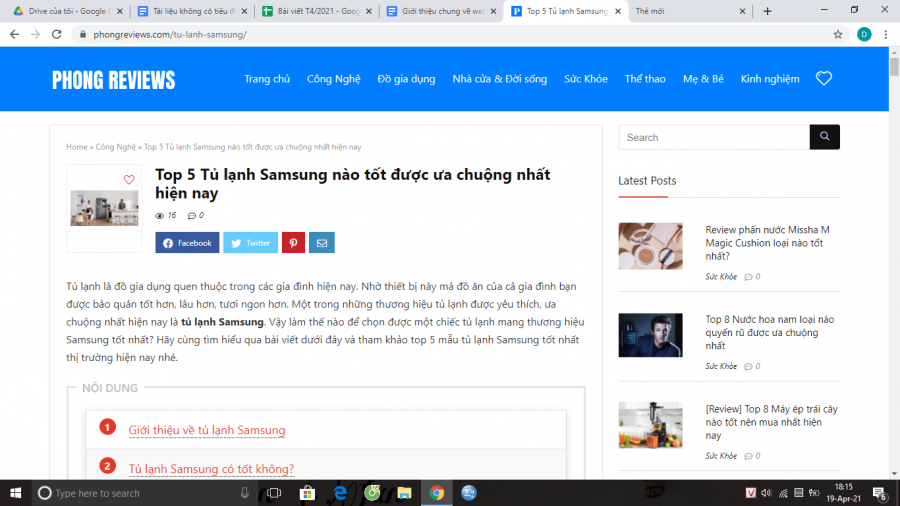
Task: Open File Explorer from the taskbar
Action: [x=404, y=493]
